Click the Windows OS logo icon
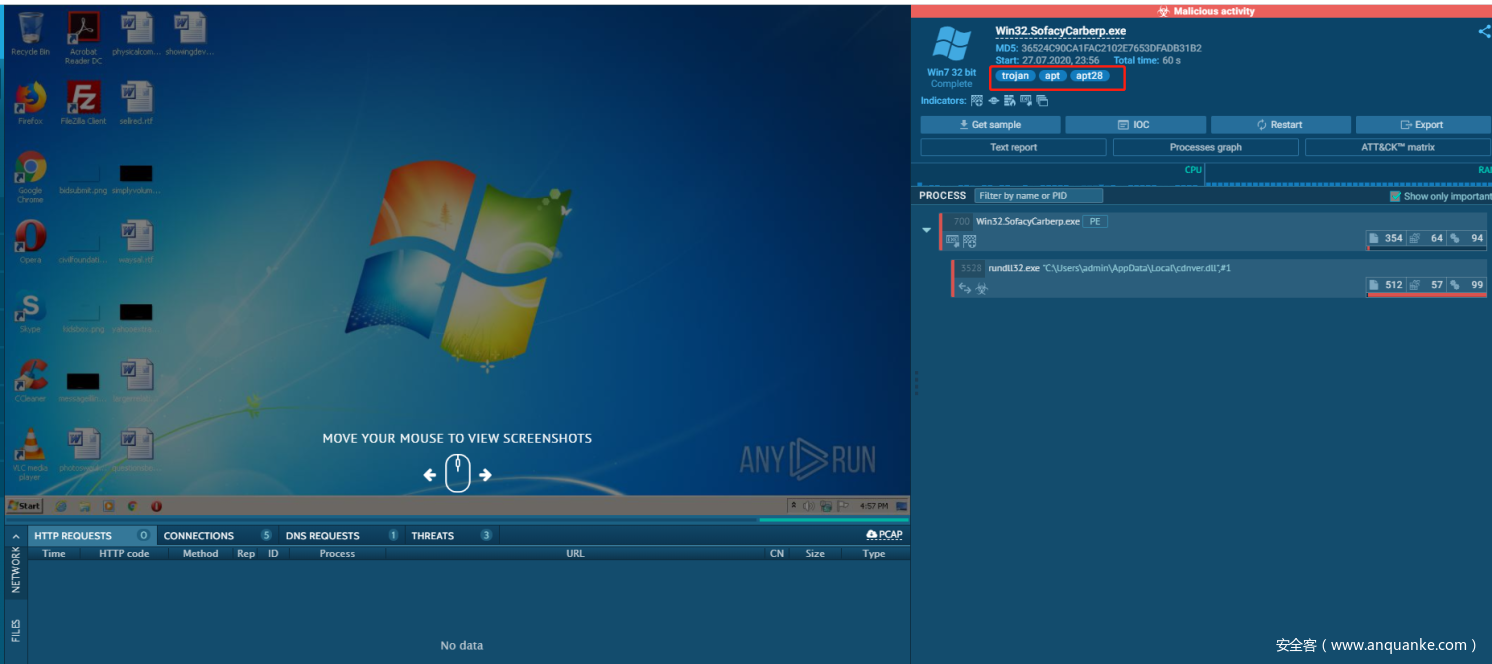The height and width of the screenshot is (664, 1492). [951, 45]
